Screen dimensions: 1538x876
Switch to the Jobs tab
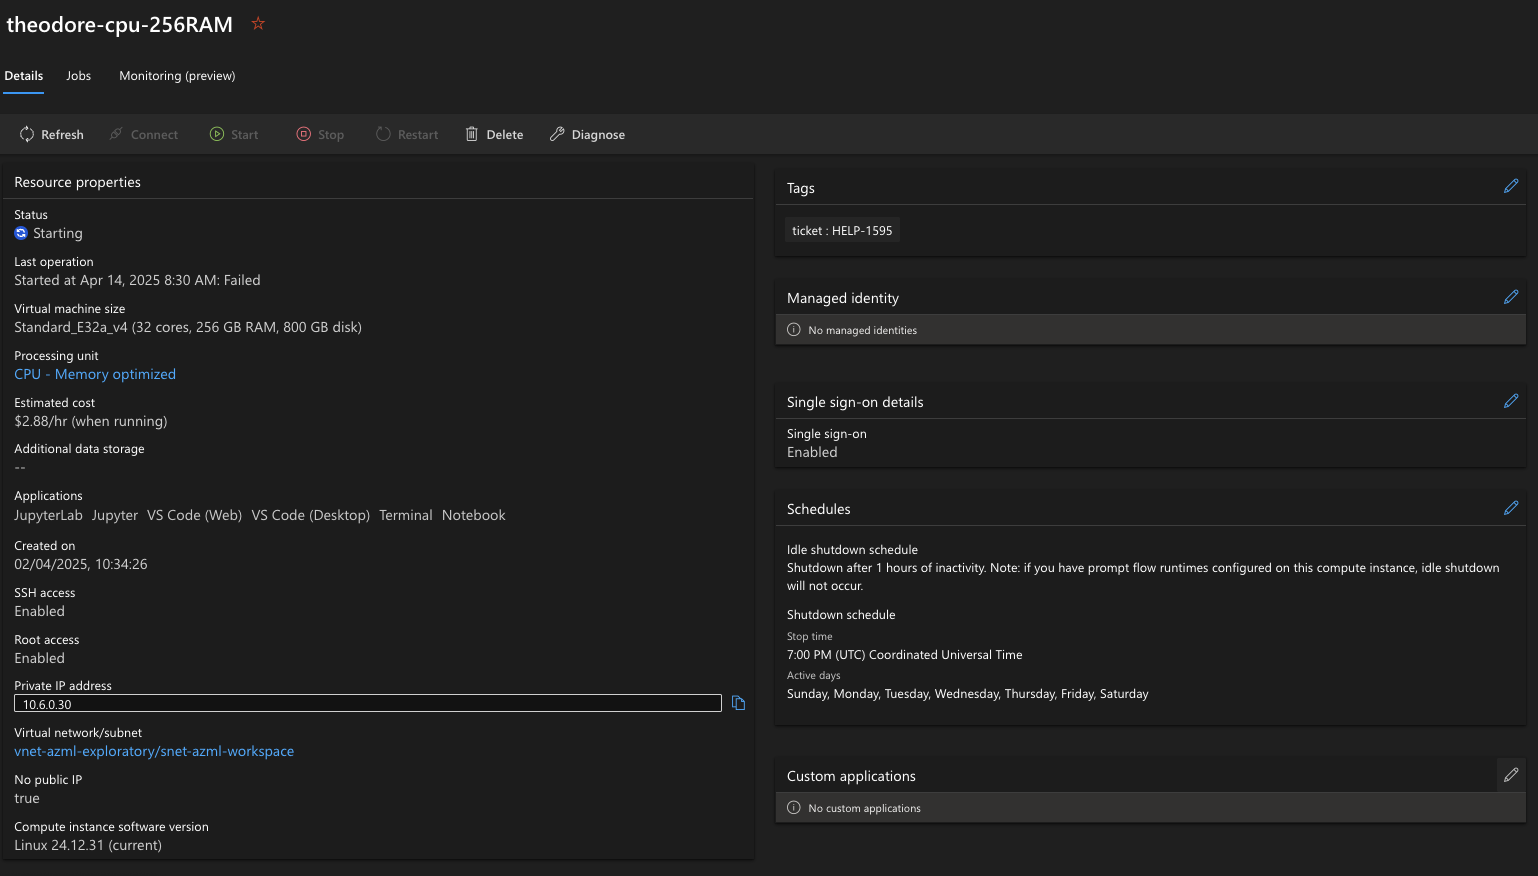pos(78,75)
